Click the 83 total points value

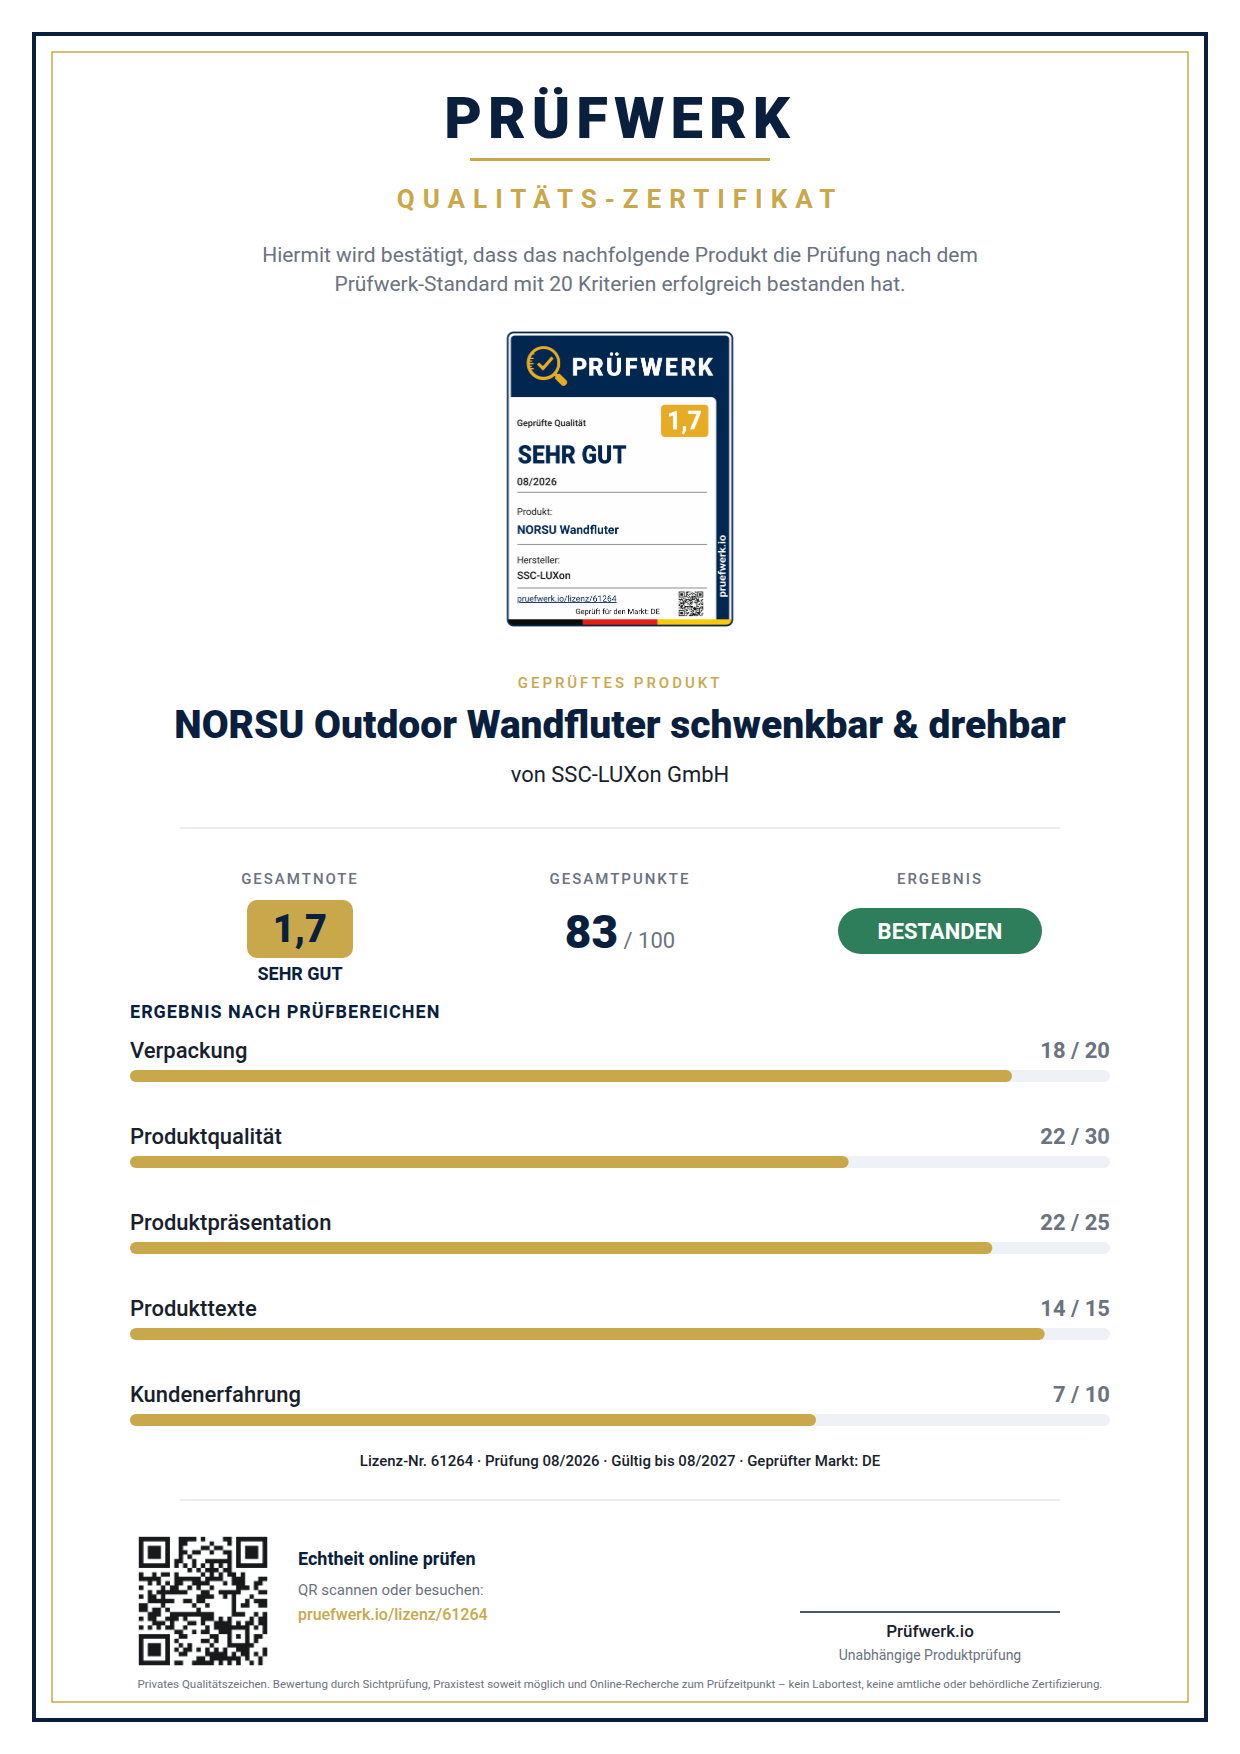[591, 932]
